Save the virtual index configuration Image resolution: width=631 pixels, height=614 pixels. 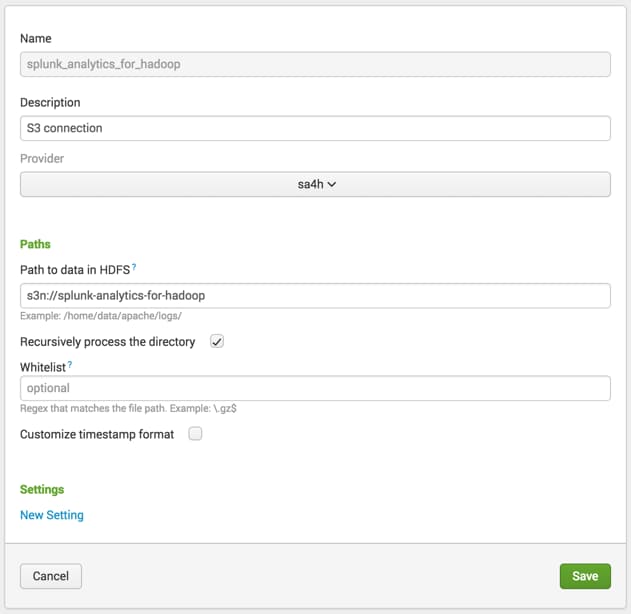pyautogui.click(x=585, y=576)
